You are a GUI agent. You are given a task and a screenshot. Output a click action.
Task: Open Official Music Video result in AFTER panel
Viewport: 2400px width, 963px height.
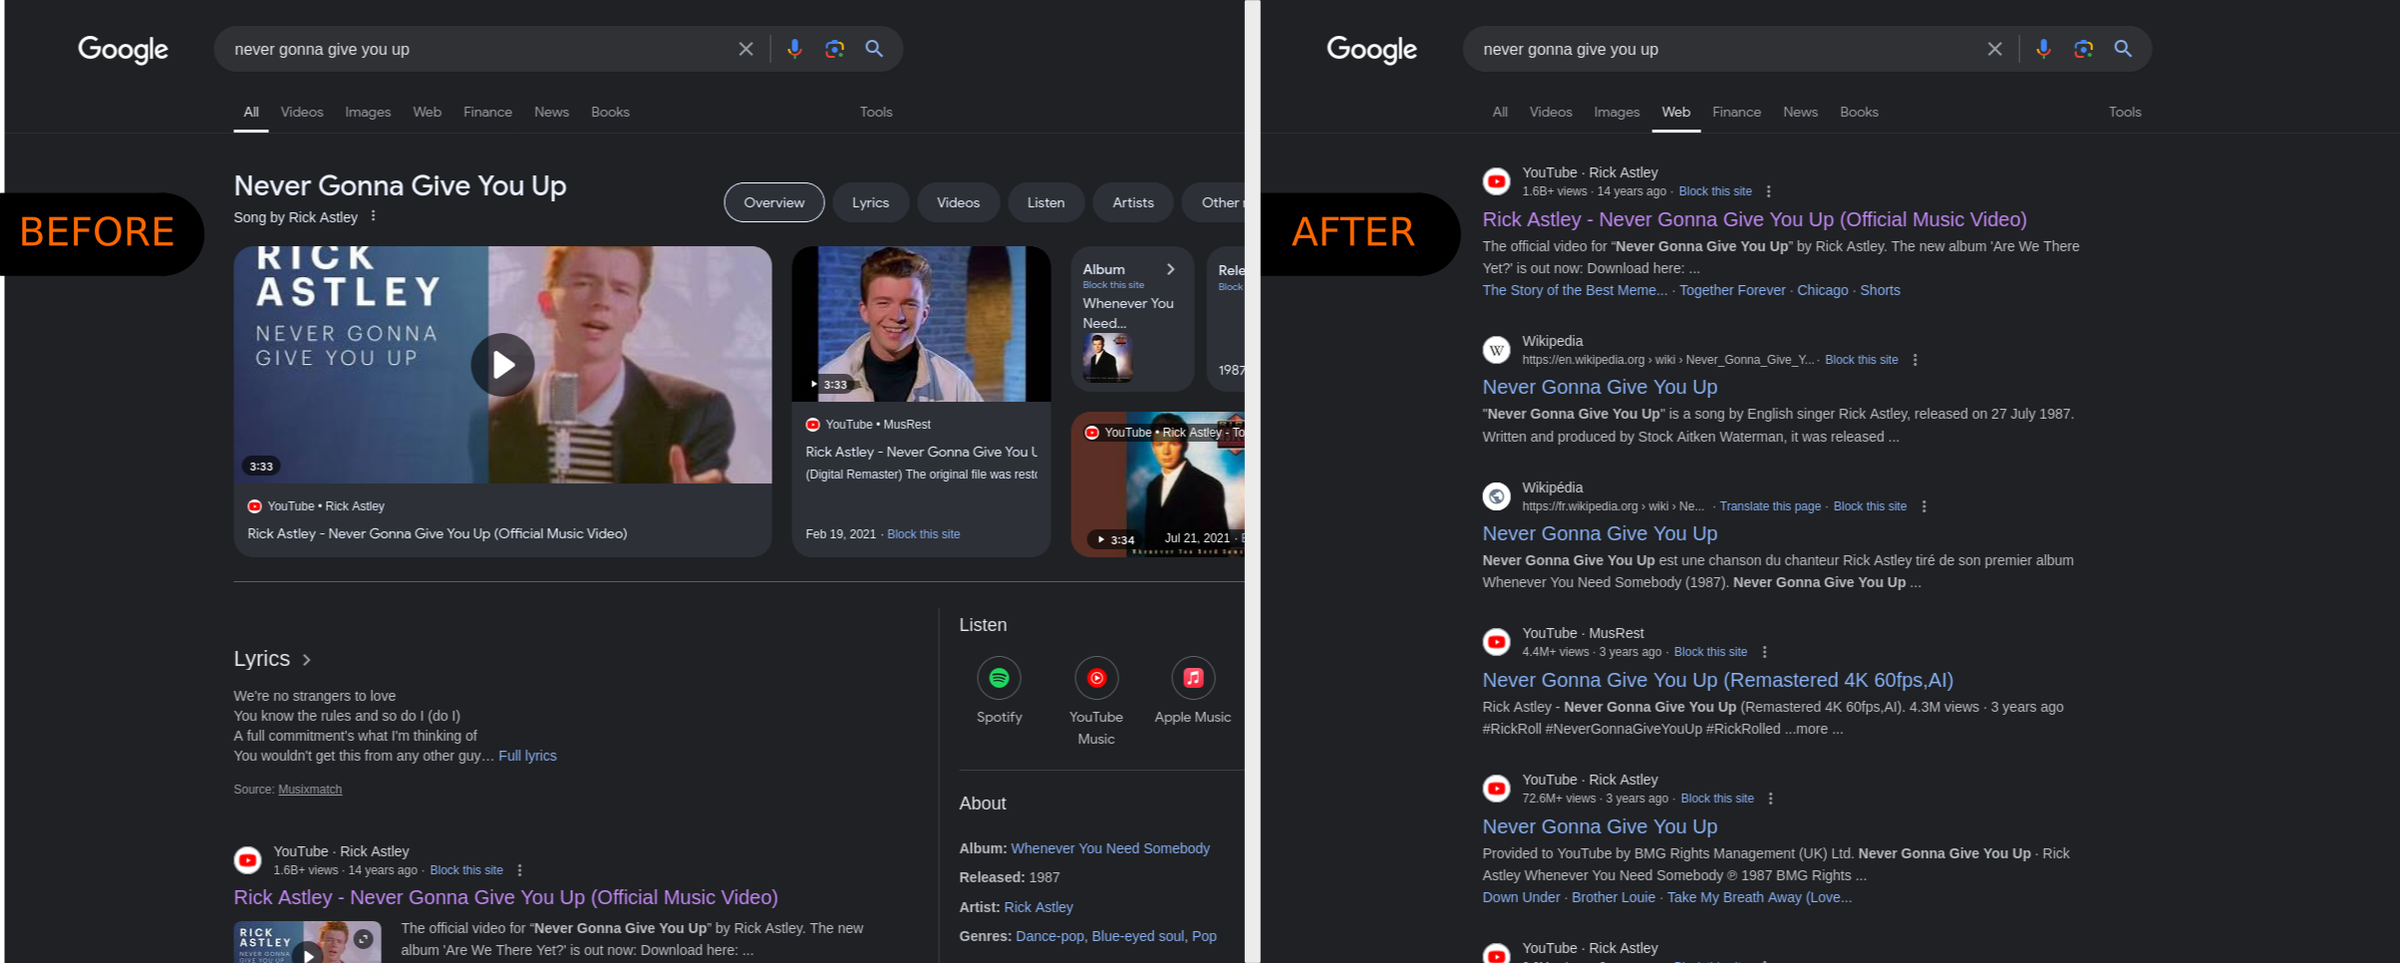click(x=1755, y=219)
